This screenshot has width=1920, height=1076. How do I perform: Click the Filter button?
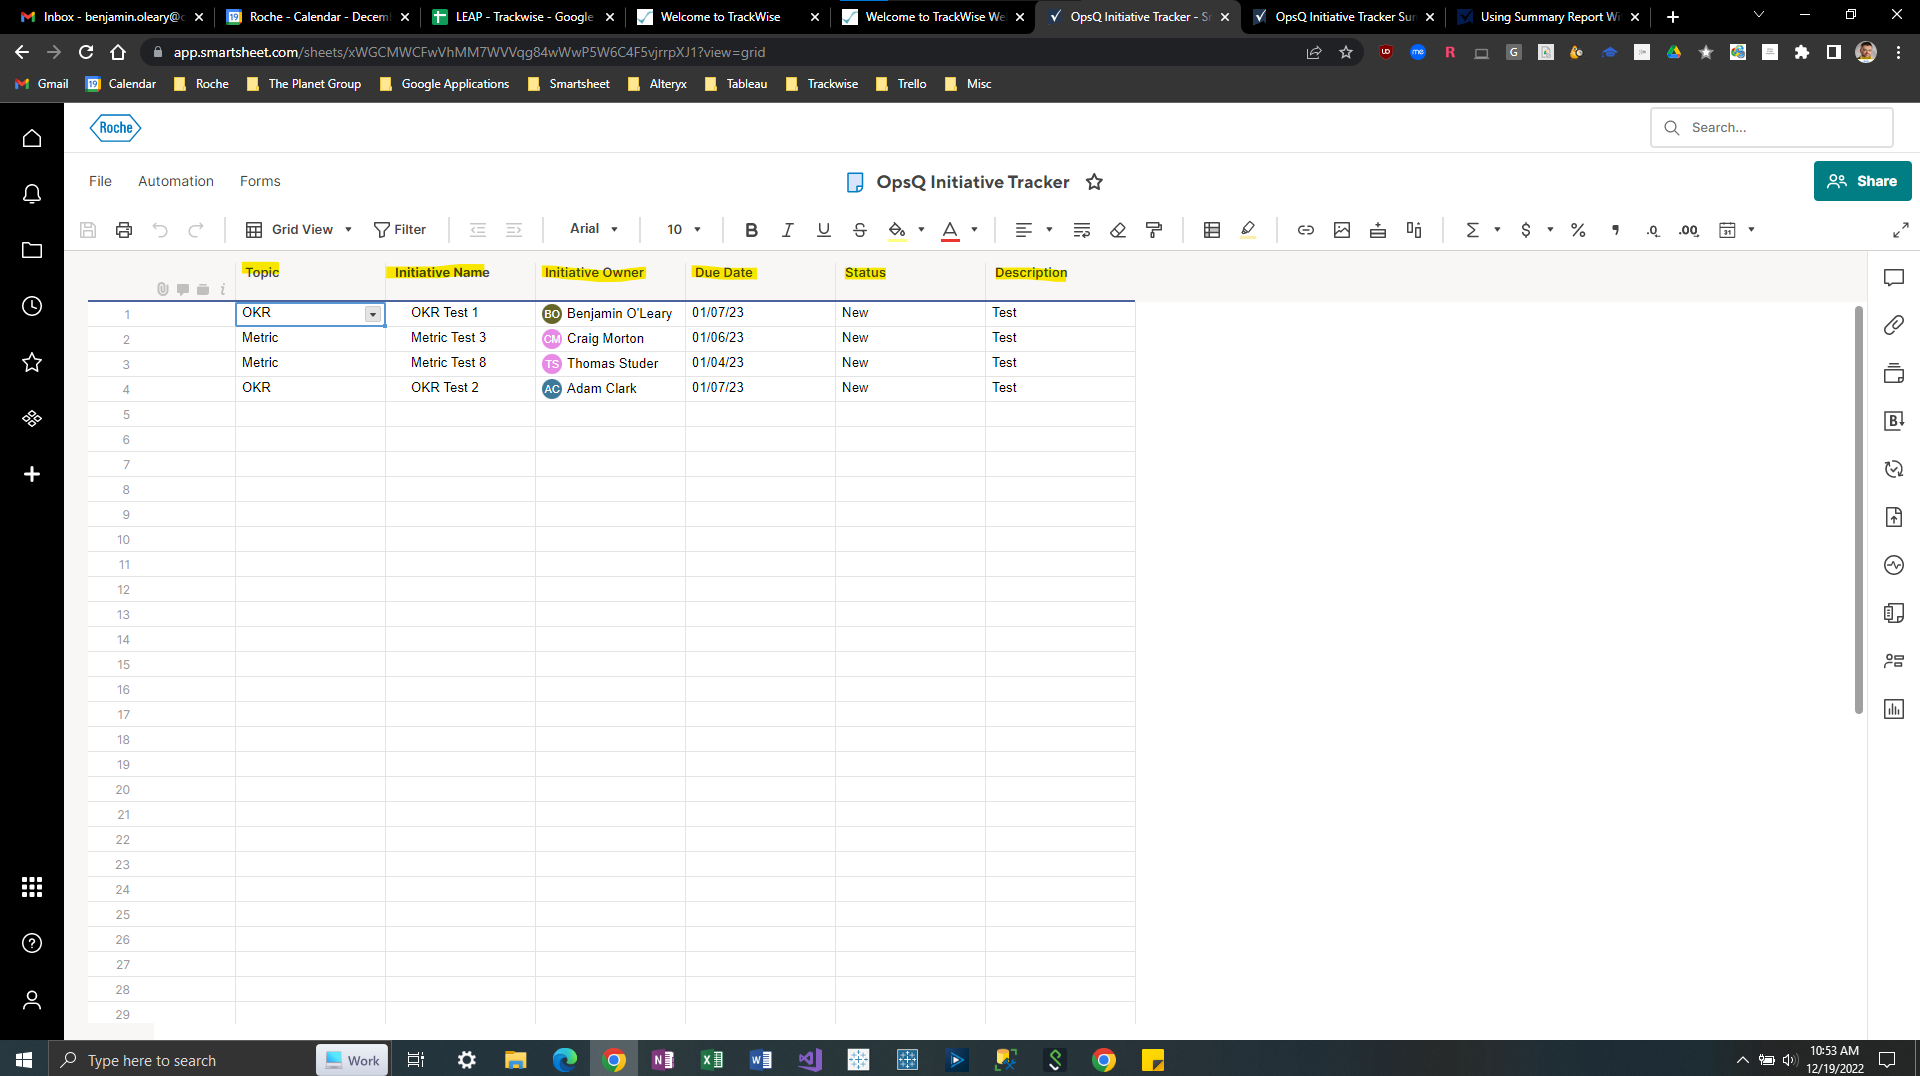click(400, 230)
